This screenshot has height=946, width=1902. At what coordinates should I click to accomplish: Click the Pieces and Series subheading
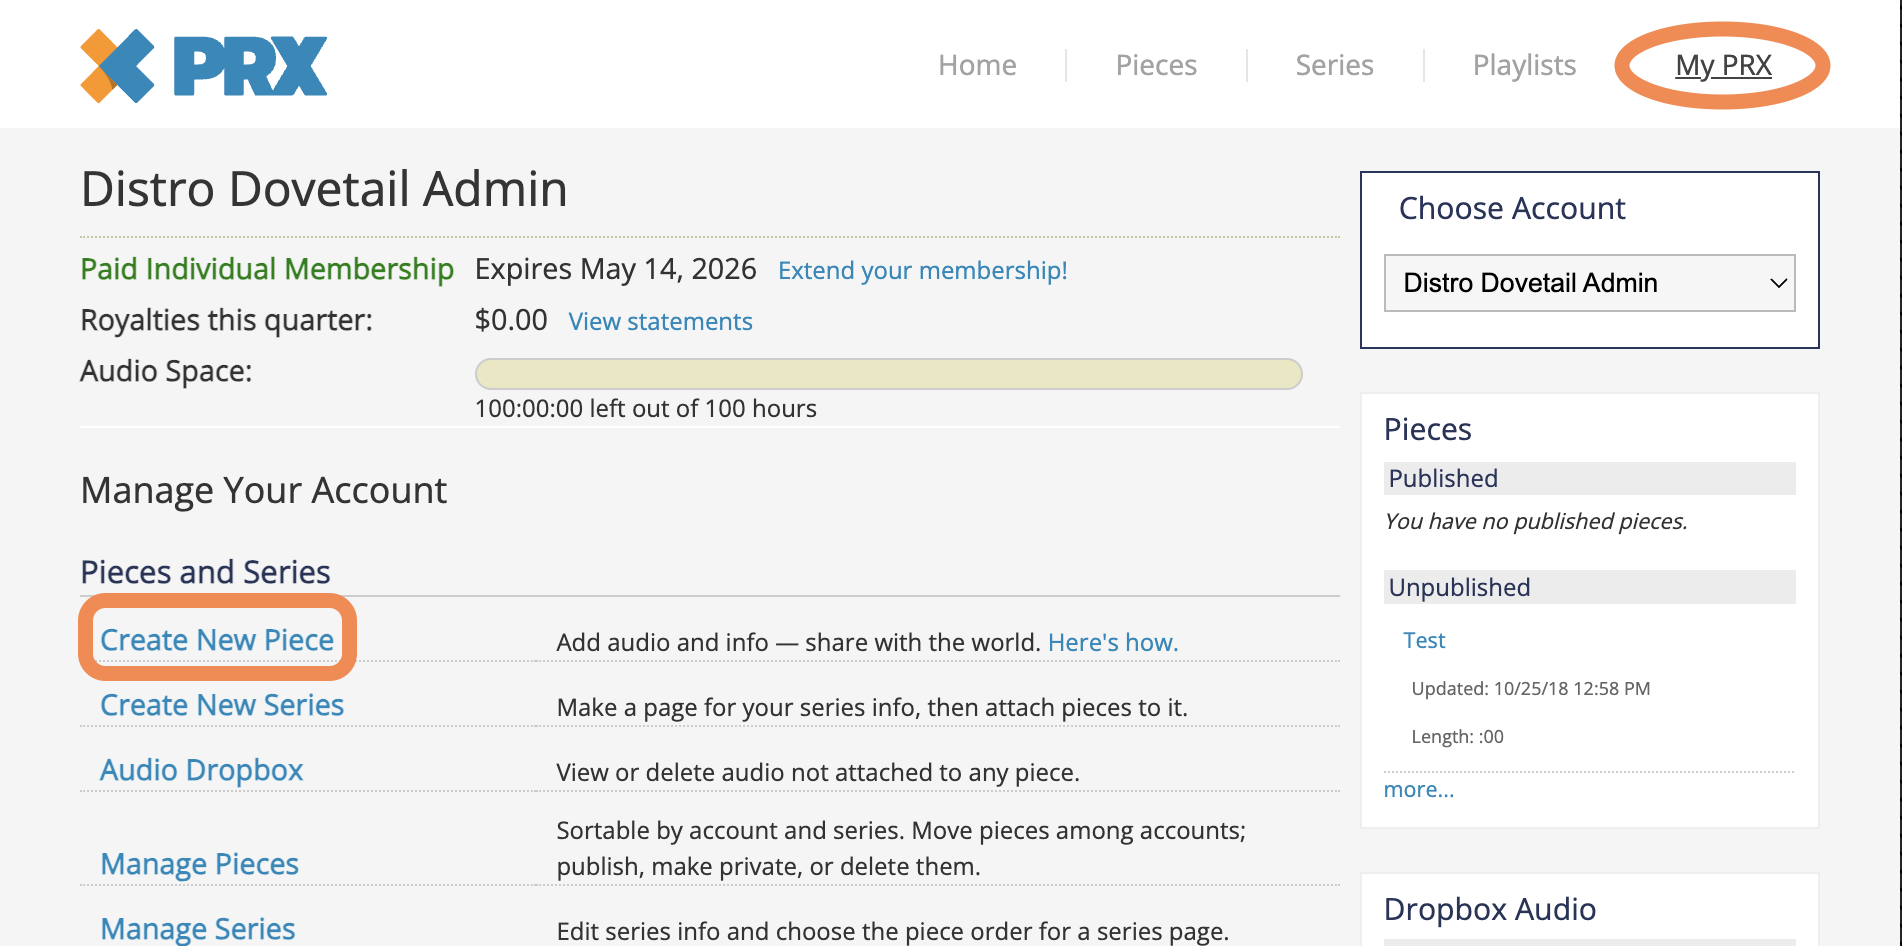click(x=205, y=572)
